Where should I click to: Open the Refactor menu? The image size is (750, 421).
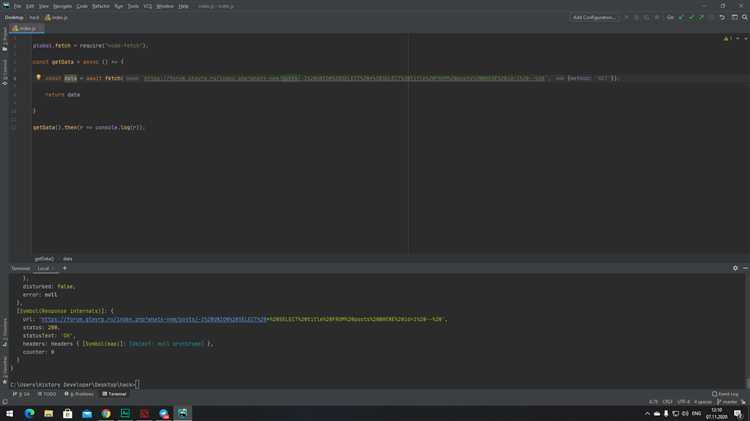[x=101, y=6]
